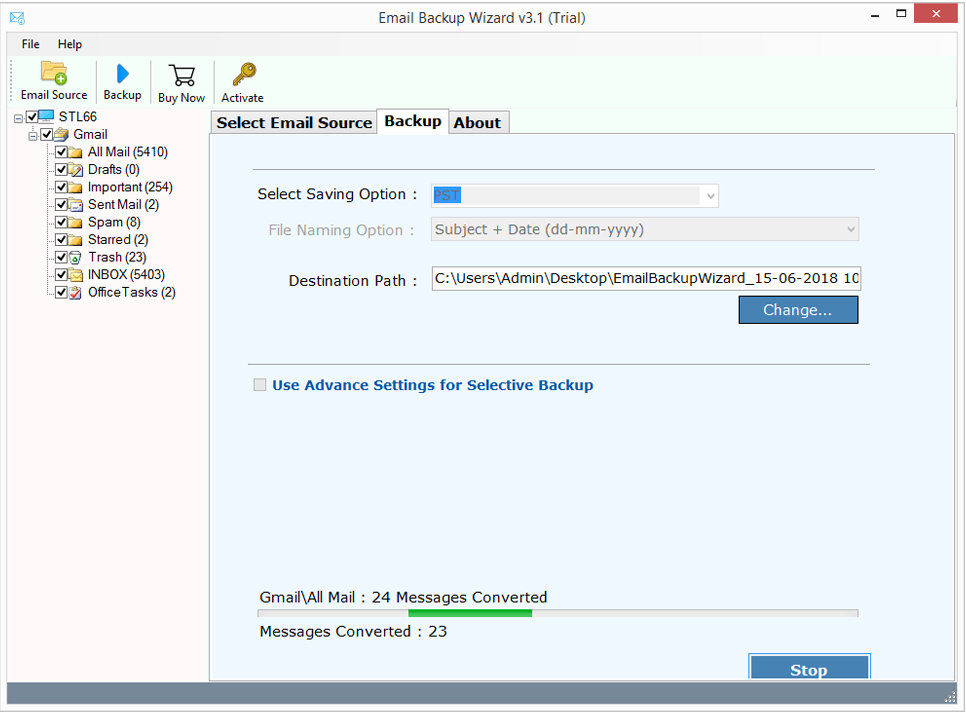
Task: Maximize the Email Backup Wizard window
Action: pyautogui.click(x=901, y=14)
